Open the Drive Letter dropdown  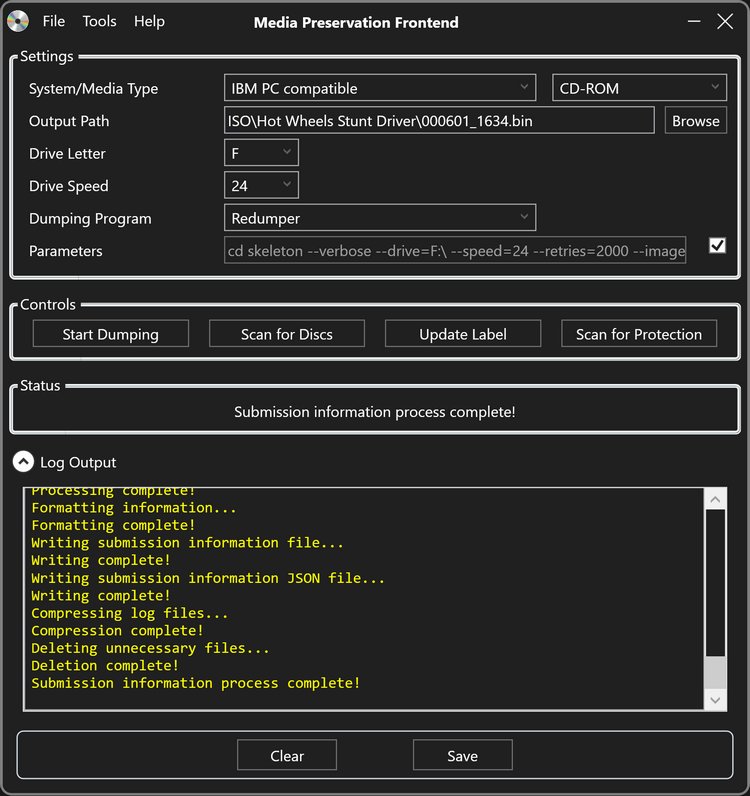[261, 153]
